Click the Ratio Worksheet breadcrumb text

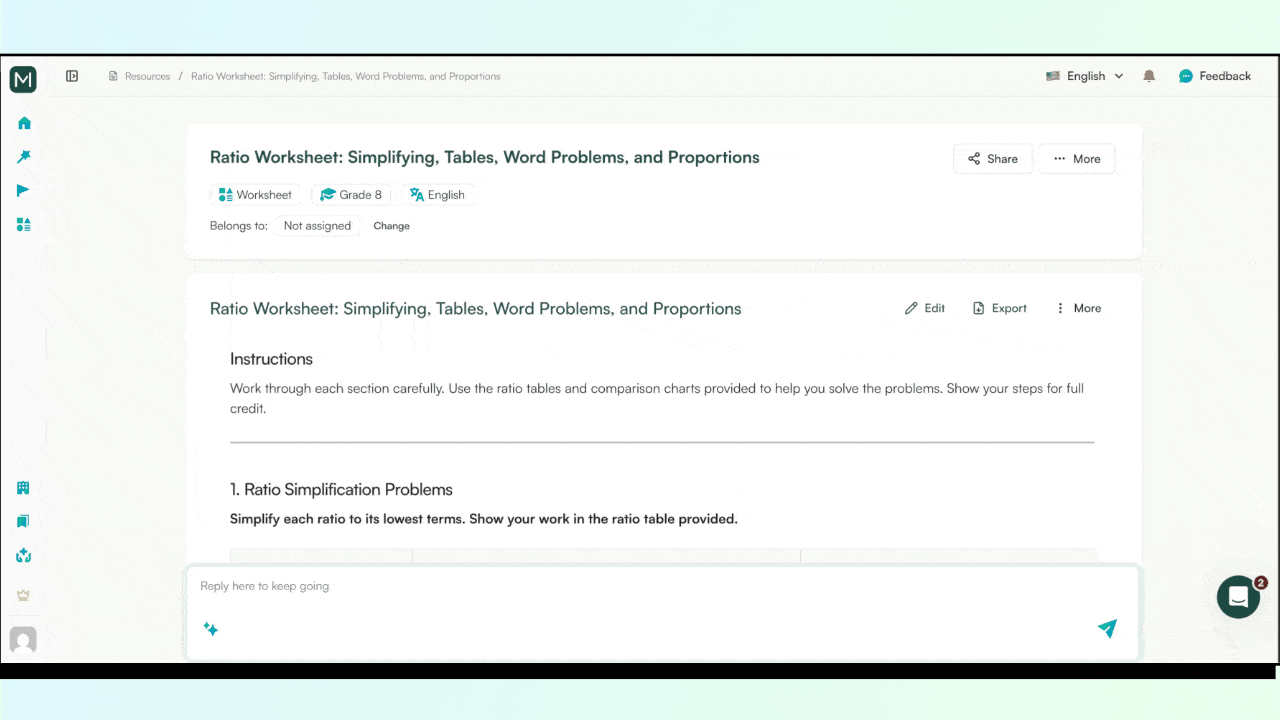click(346, 76)
